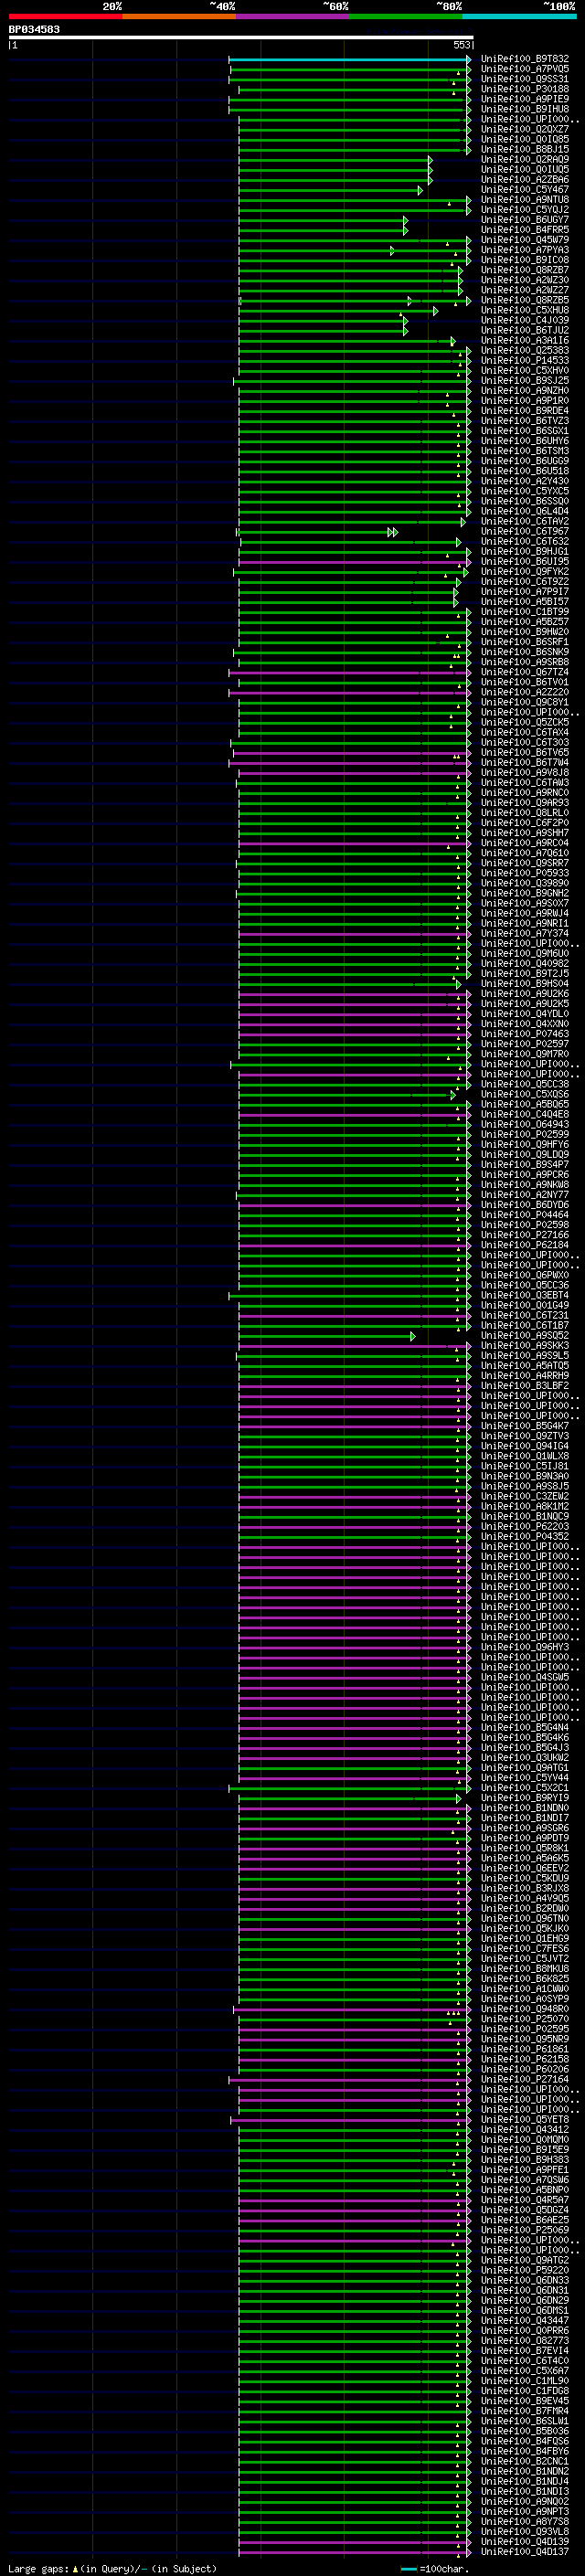
Task: Click arrowhead ending UniRef100_C5Y467 alignment
Action: (420, 190)
